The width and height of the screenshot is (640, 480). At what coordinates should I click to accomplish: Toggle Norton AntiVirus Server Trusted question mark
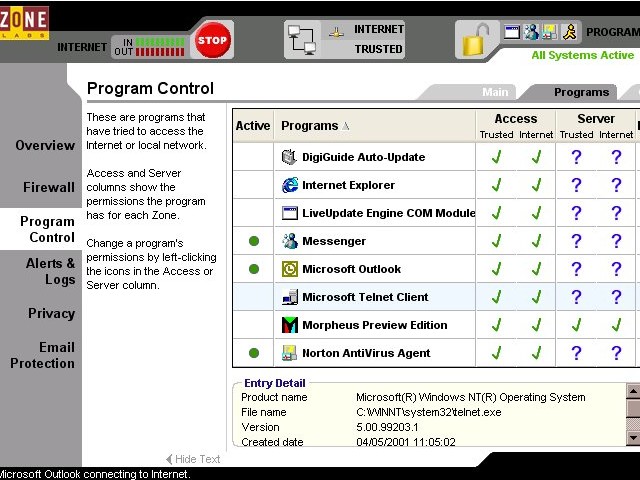[576, 353]
